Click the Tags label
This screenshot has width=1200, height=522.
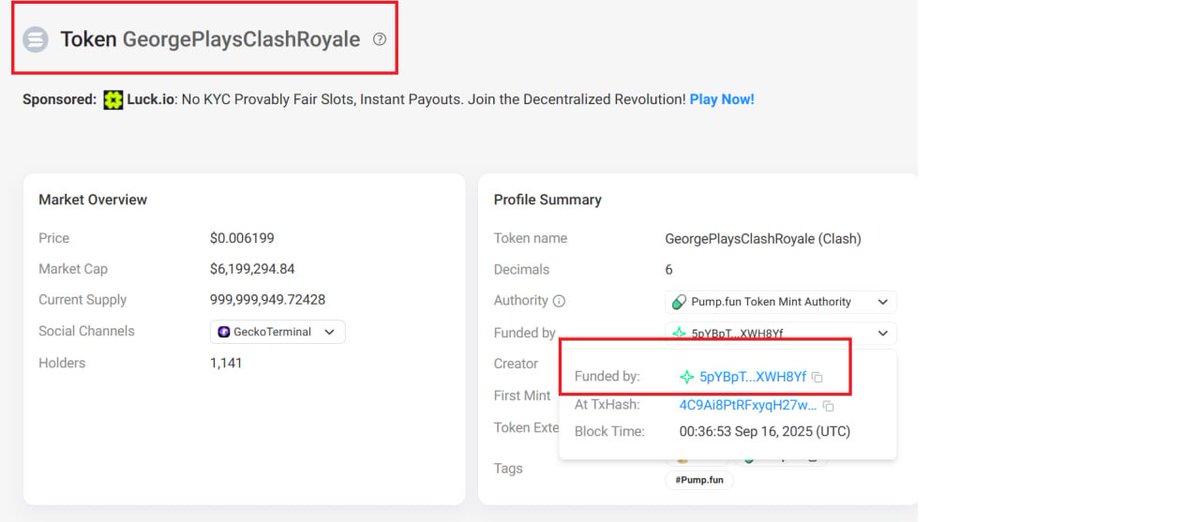[x=508, y=468]
